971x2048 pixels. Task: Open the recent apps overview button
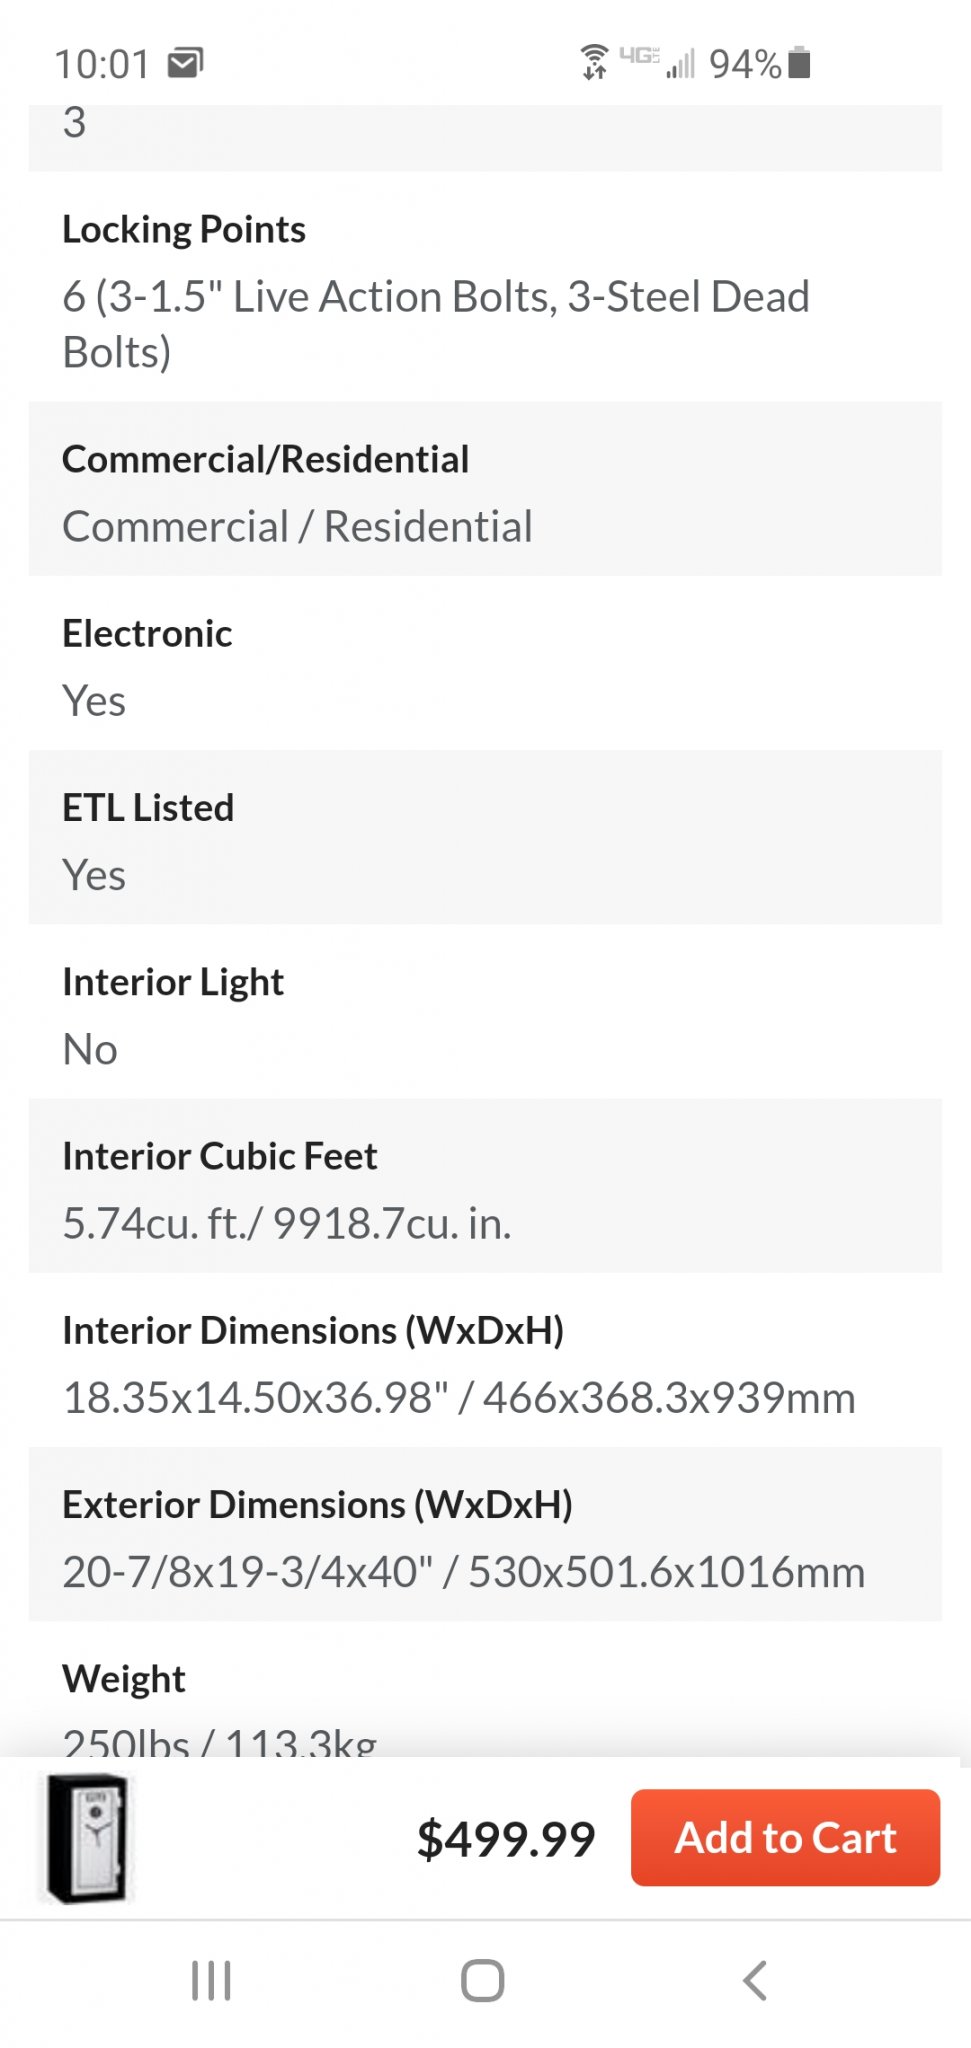[211, 1980]
